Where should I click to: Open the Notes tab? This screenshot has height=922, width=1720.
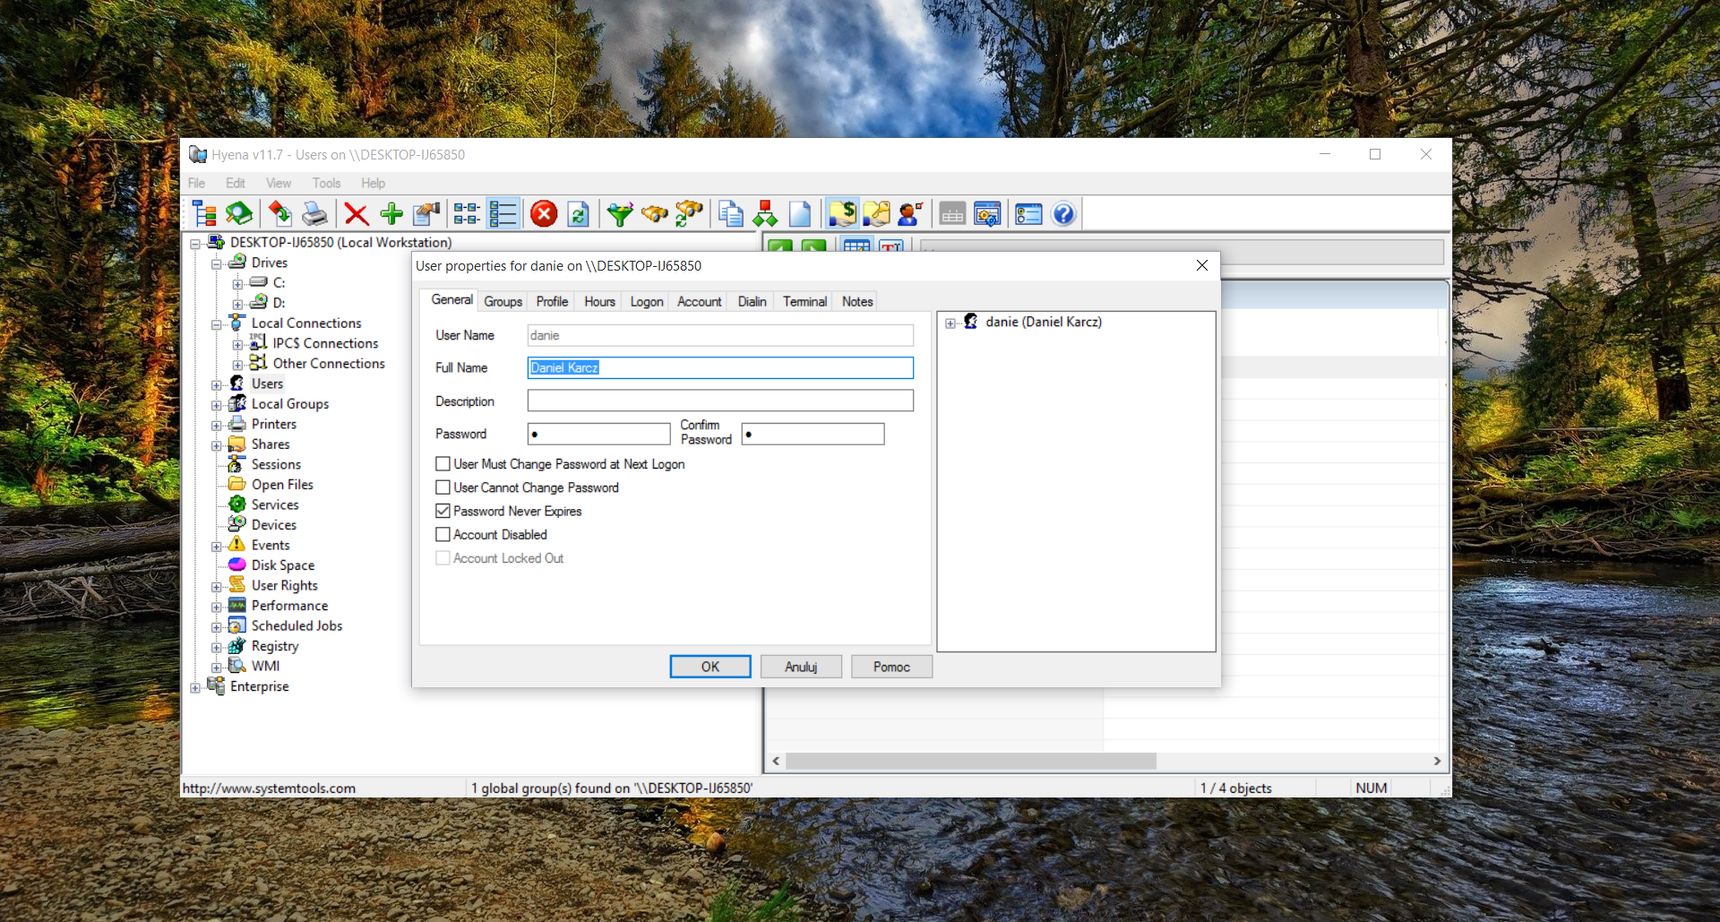(857, 301)
